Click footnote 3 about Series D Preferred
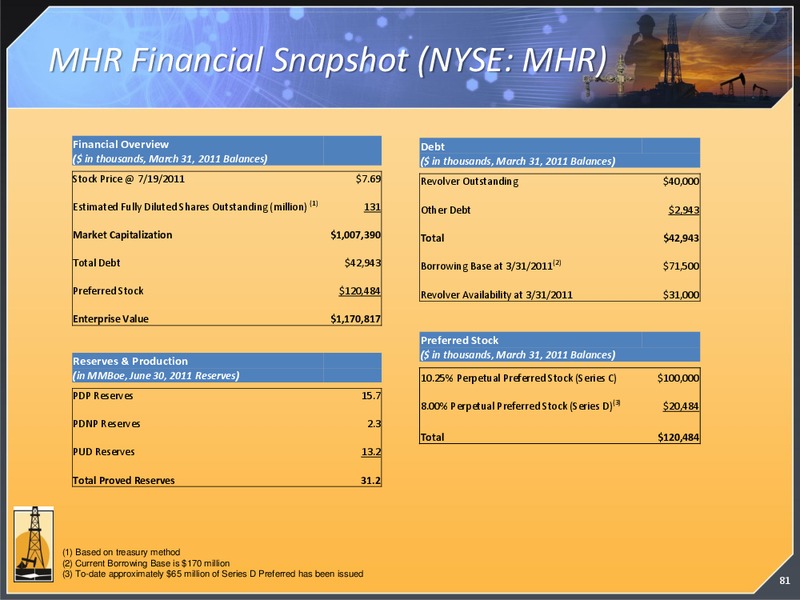The image size is (800, 600). click(213, 574)
